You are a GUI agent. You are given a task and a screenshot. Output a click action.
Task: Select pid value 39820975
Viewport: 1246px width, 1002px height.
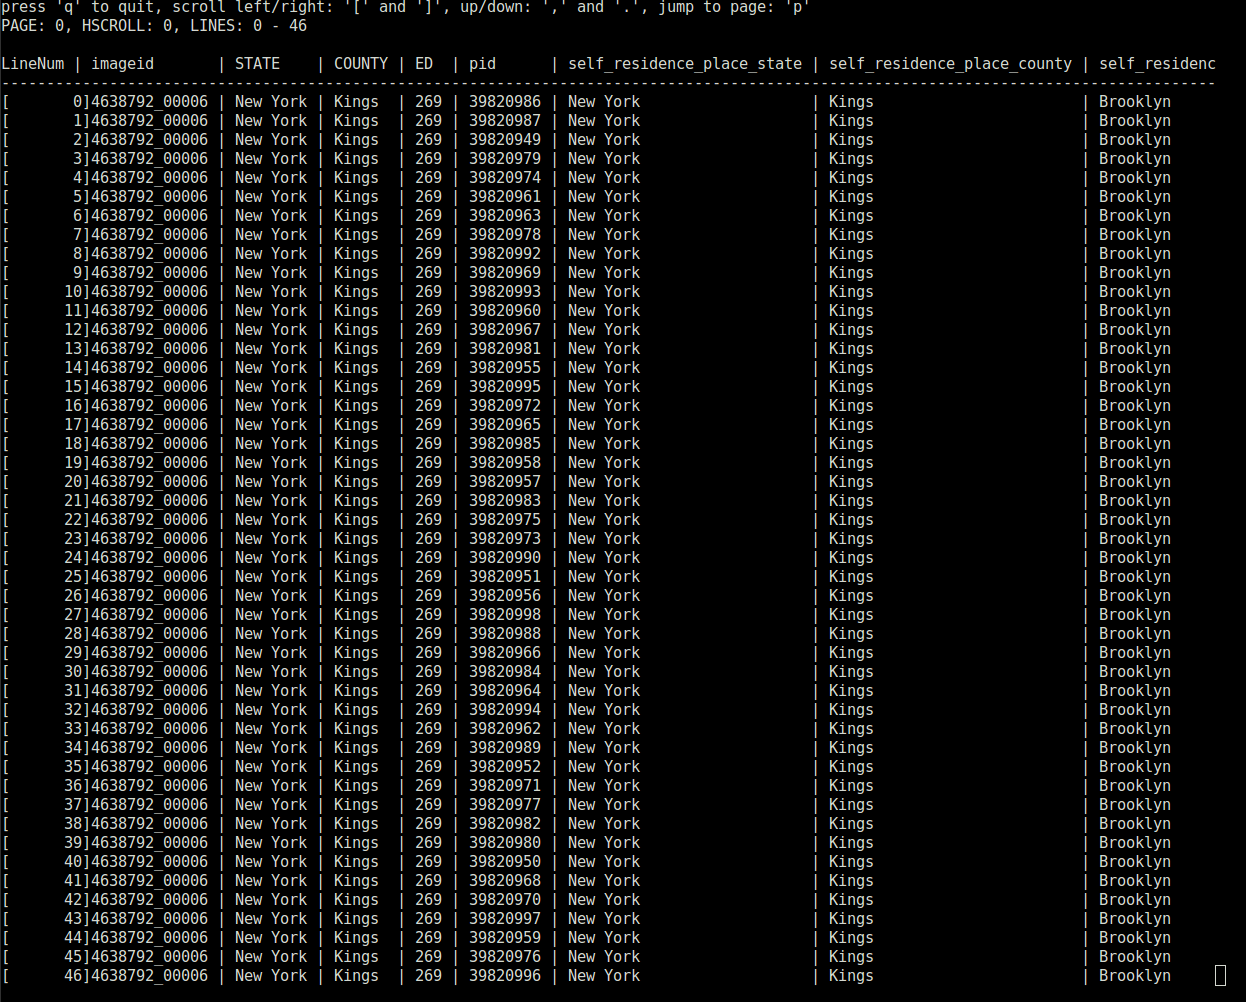(505, 519)
